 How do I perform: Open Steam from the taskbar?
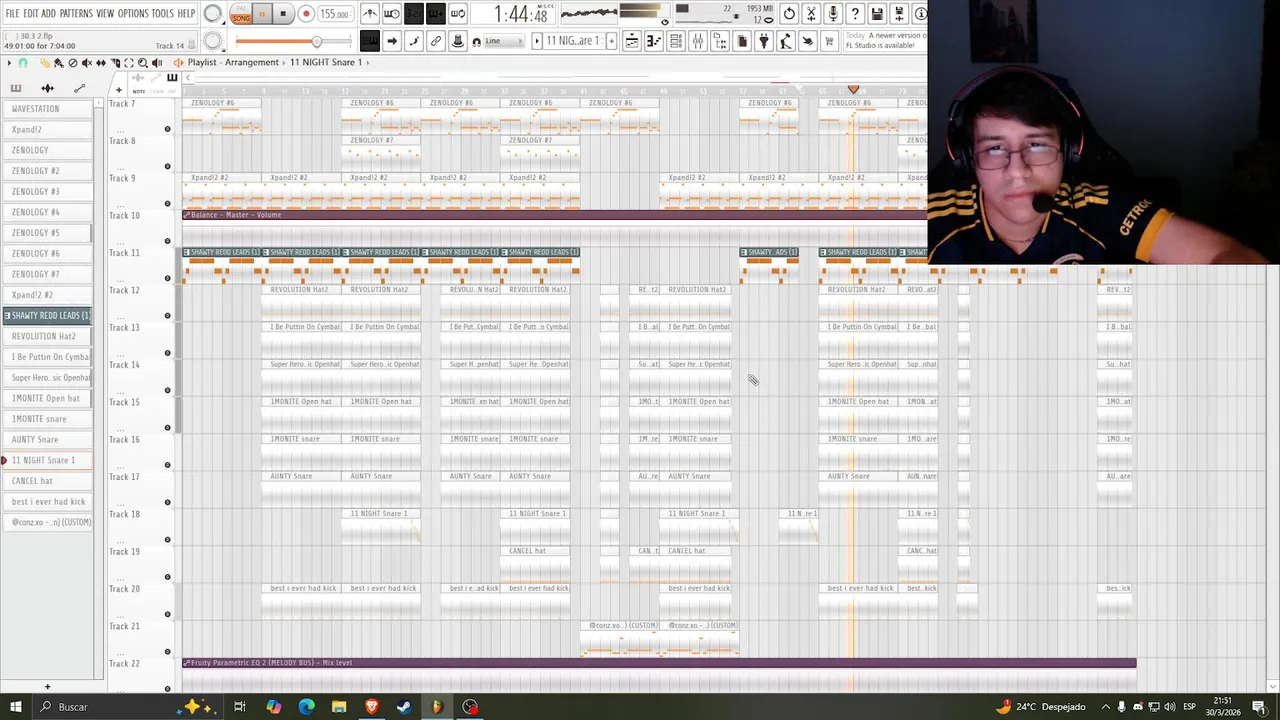404,707
